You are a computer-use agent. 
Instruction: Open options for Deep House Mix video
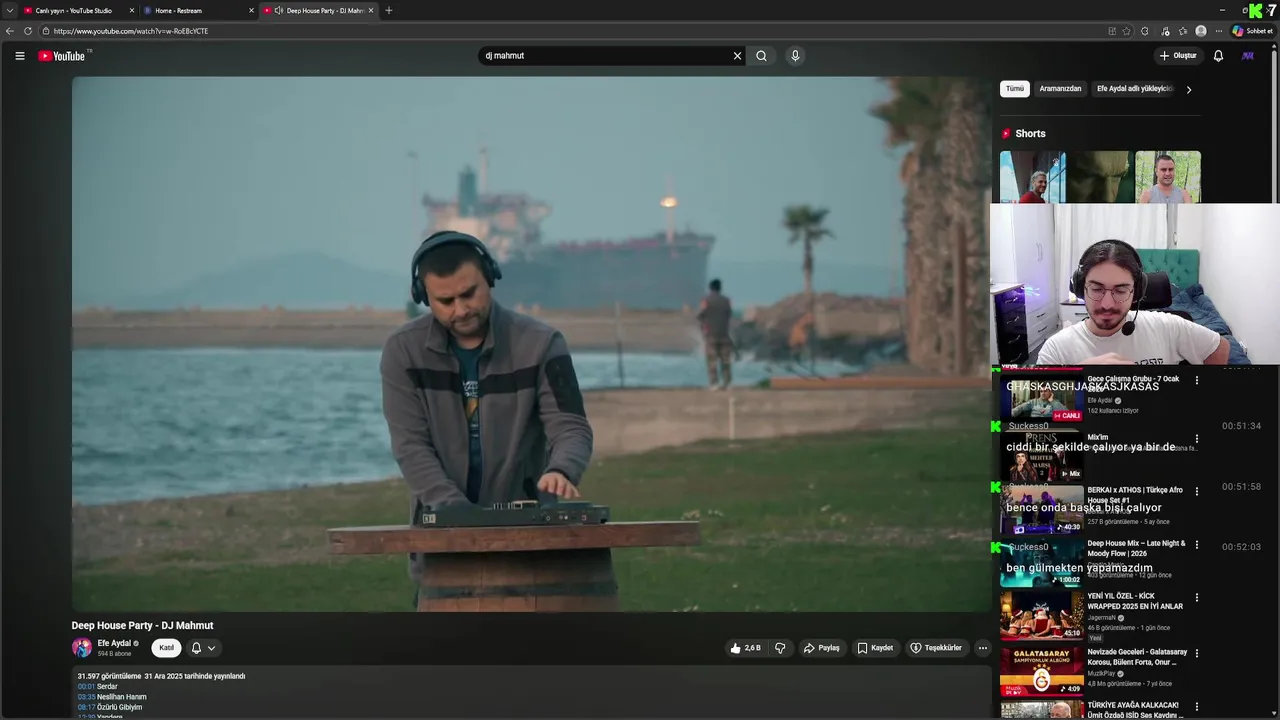click(1196, 545)
